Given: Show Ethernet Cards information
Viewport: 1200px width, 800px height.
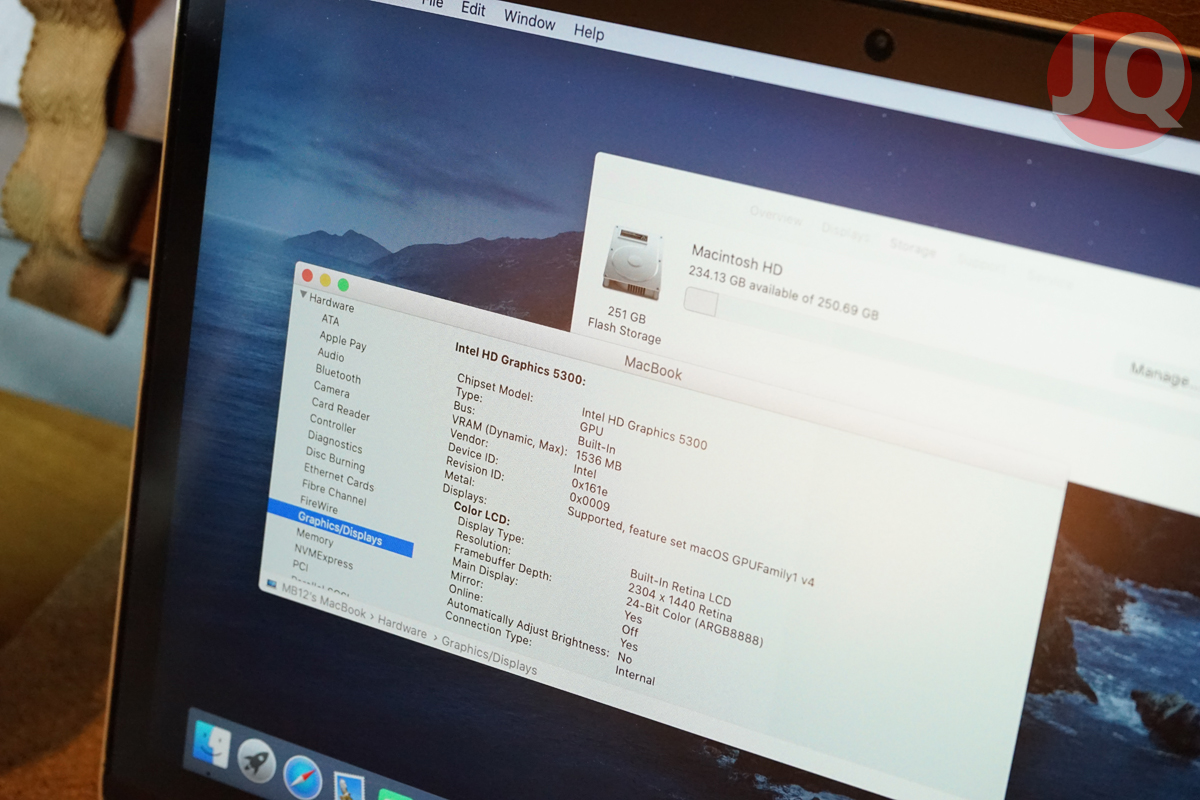Looking at the screenshot, I should click(x=339, y=478).
